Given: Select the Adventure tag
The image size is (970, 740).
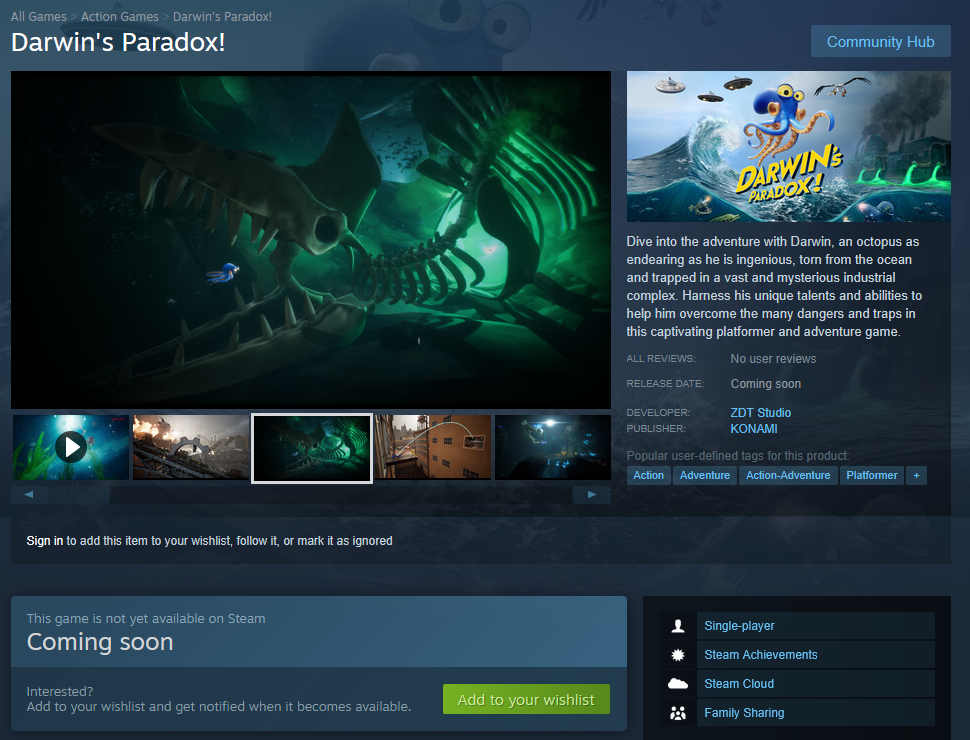Looking at the screenshot, I should 705,475.
